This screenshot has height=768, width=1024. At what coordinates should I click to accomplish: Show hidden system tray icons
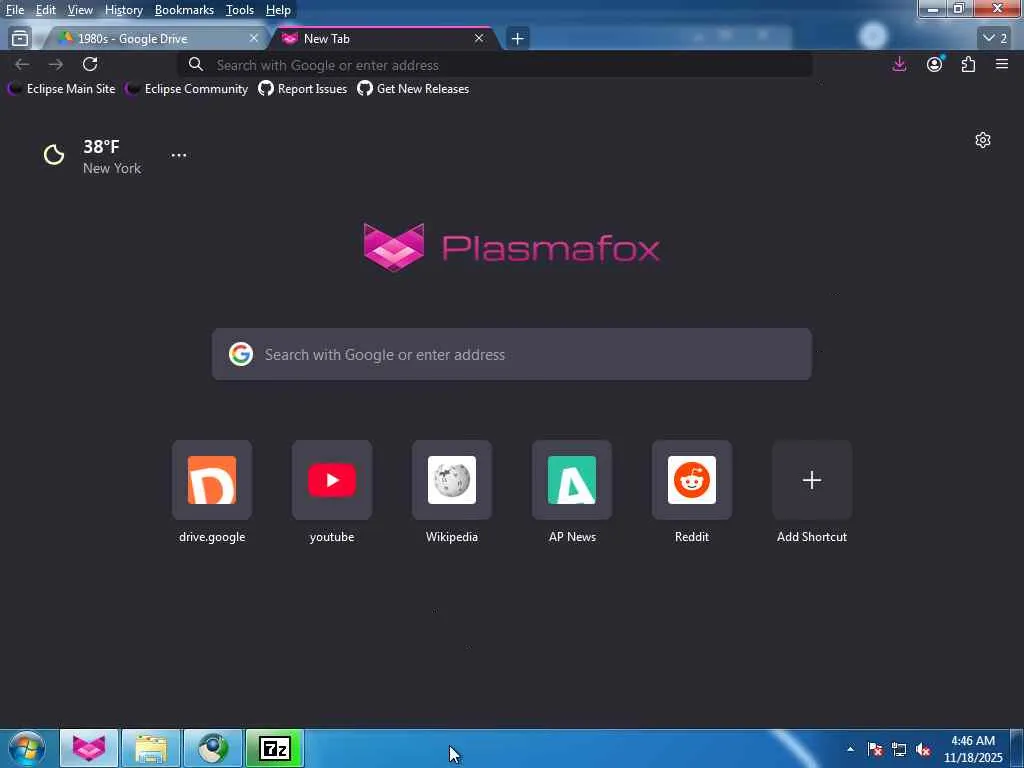[850, 749]
